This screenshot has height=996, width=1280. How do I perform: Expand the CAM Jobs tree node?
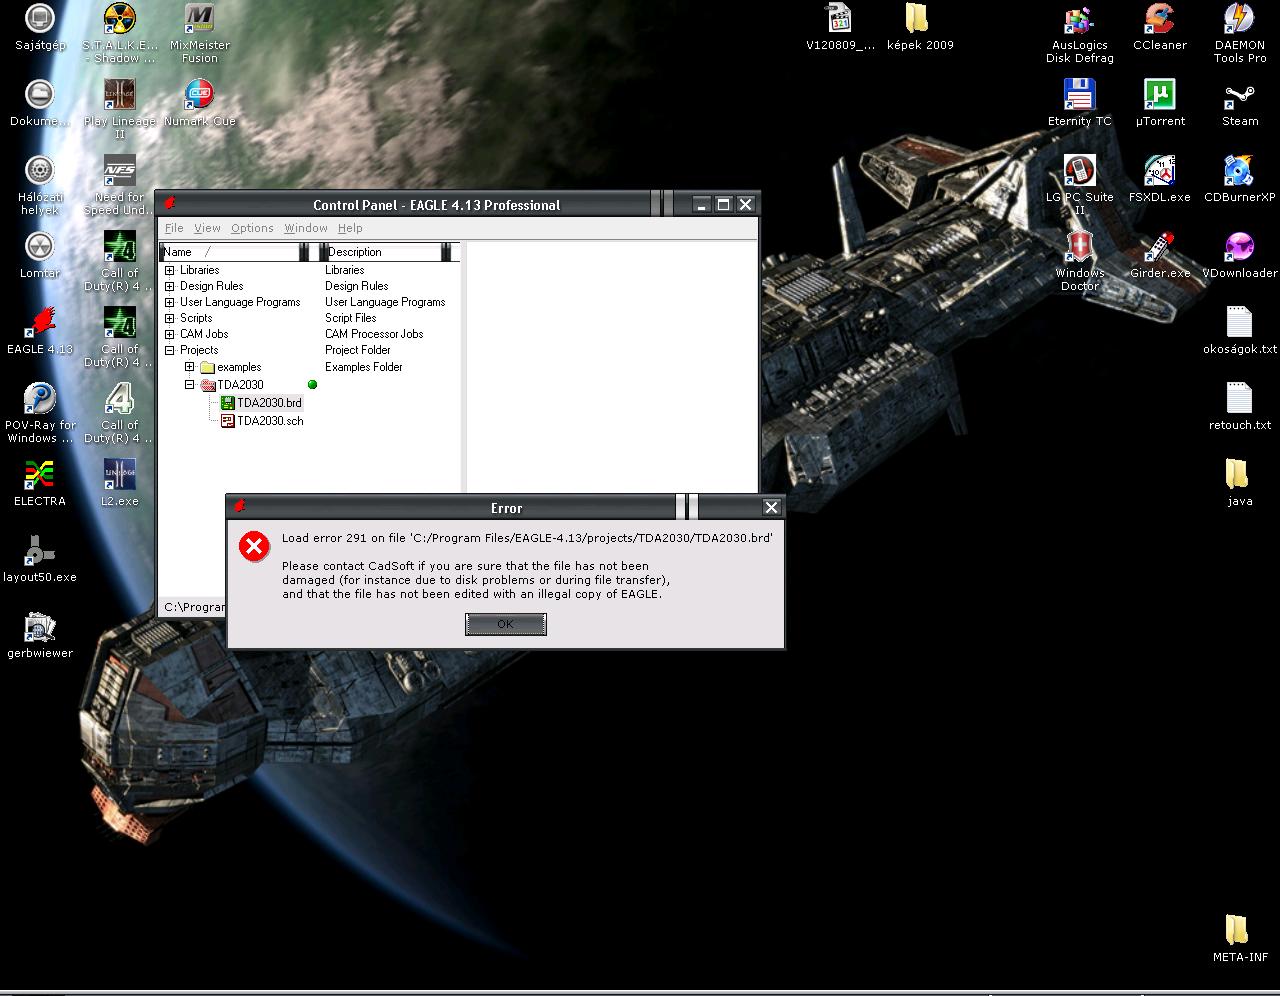point(170,334)
